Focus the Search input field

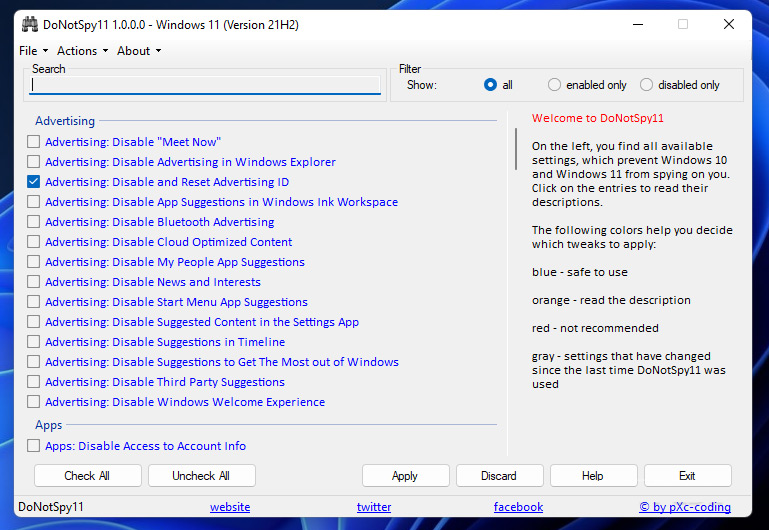click(x=205, y=85)
